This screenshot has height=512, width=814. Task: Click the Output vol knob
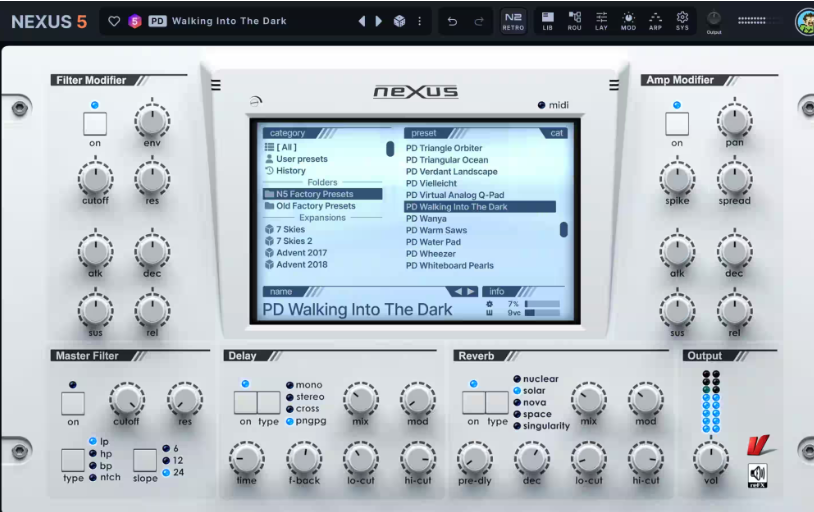click(x=711, y=459)
